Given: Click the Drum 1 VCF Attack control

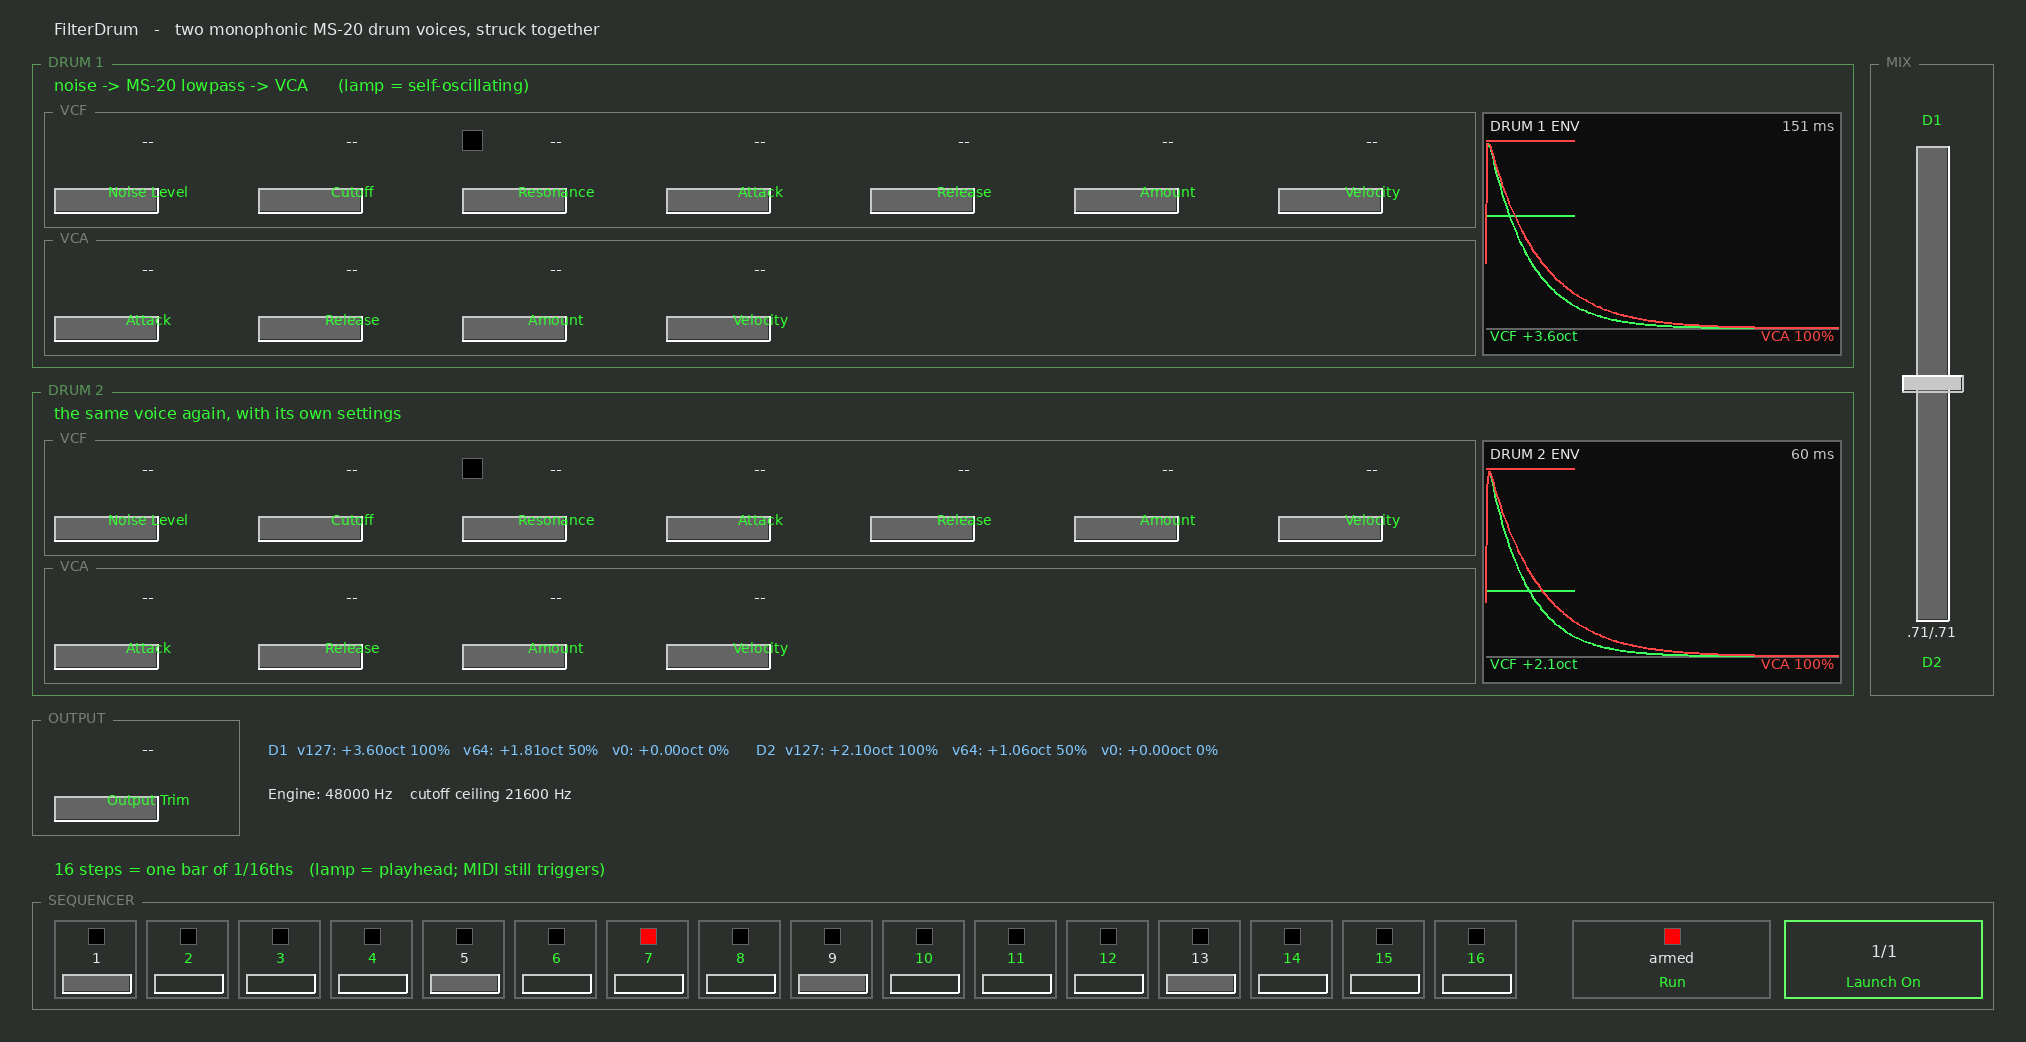Looking at the screenshot, I should pos(718,201).
